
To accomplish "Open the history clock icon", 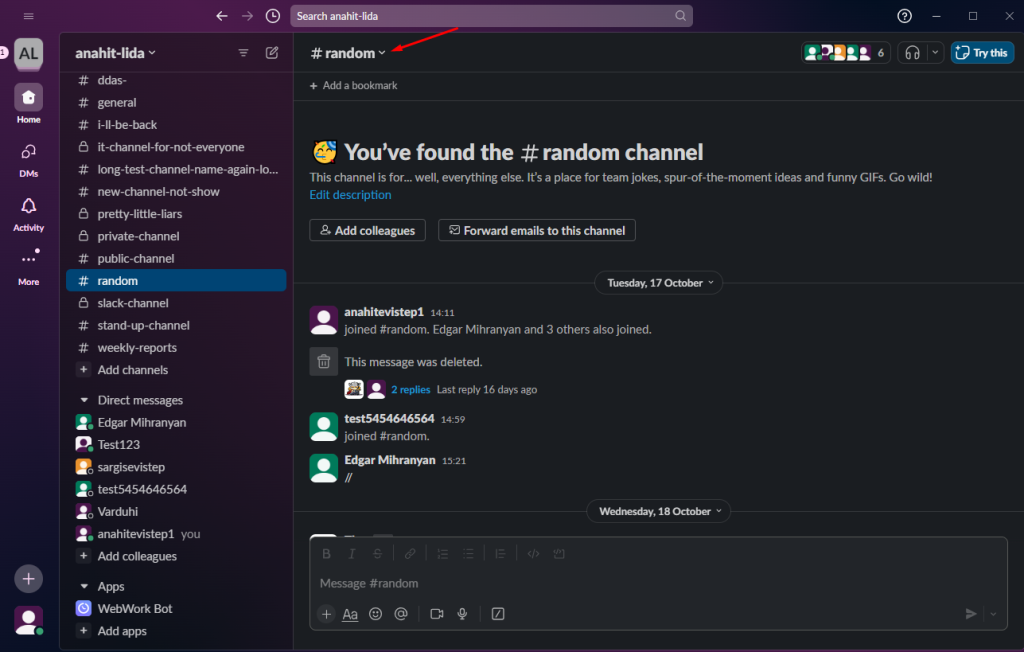I will tap(273, 16).
